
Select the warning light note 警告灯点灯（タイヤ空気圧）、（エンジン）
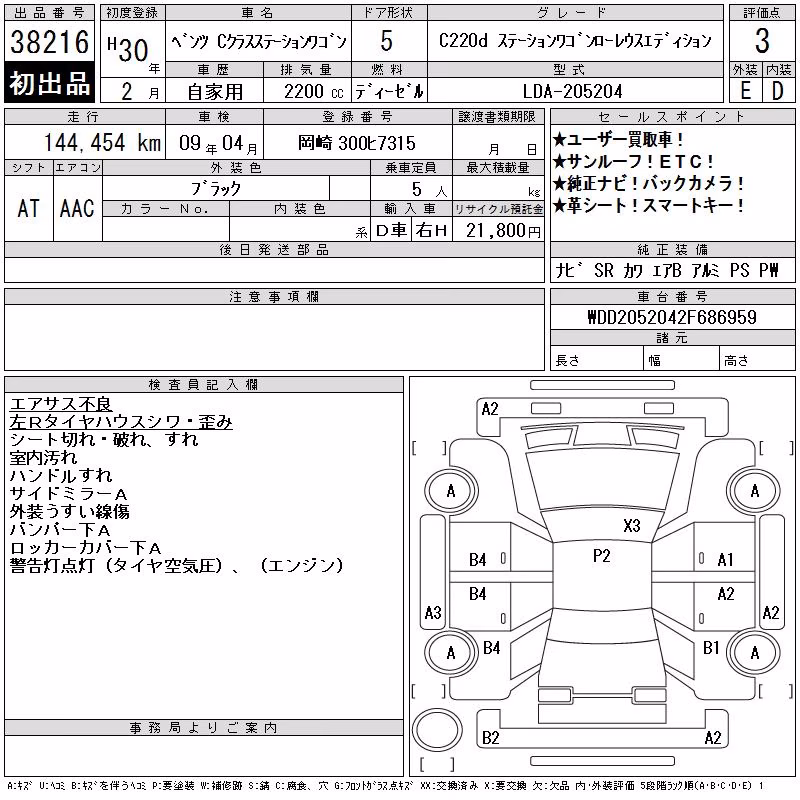[177, 566]
